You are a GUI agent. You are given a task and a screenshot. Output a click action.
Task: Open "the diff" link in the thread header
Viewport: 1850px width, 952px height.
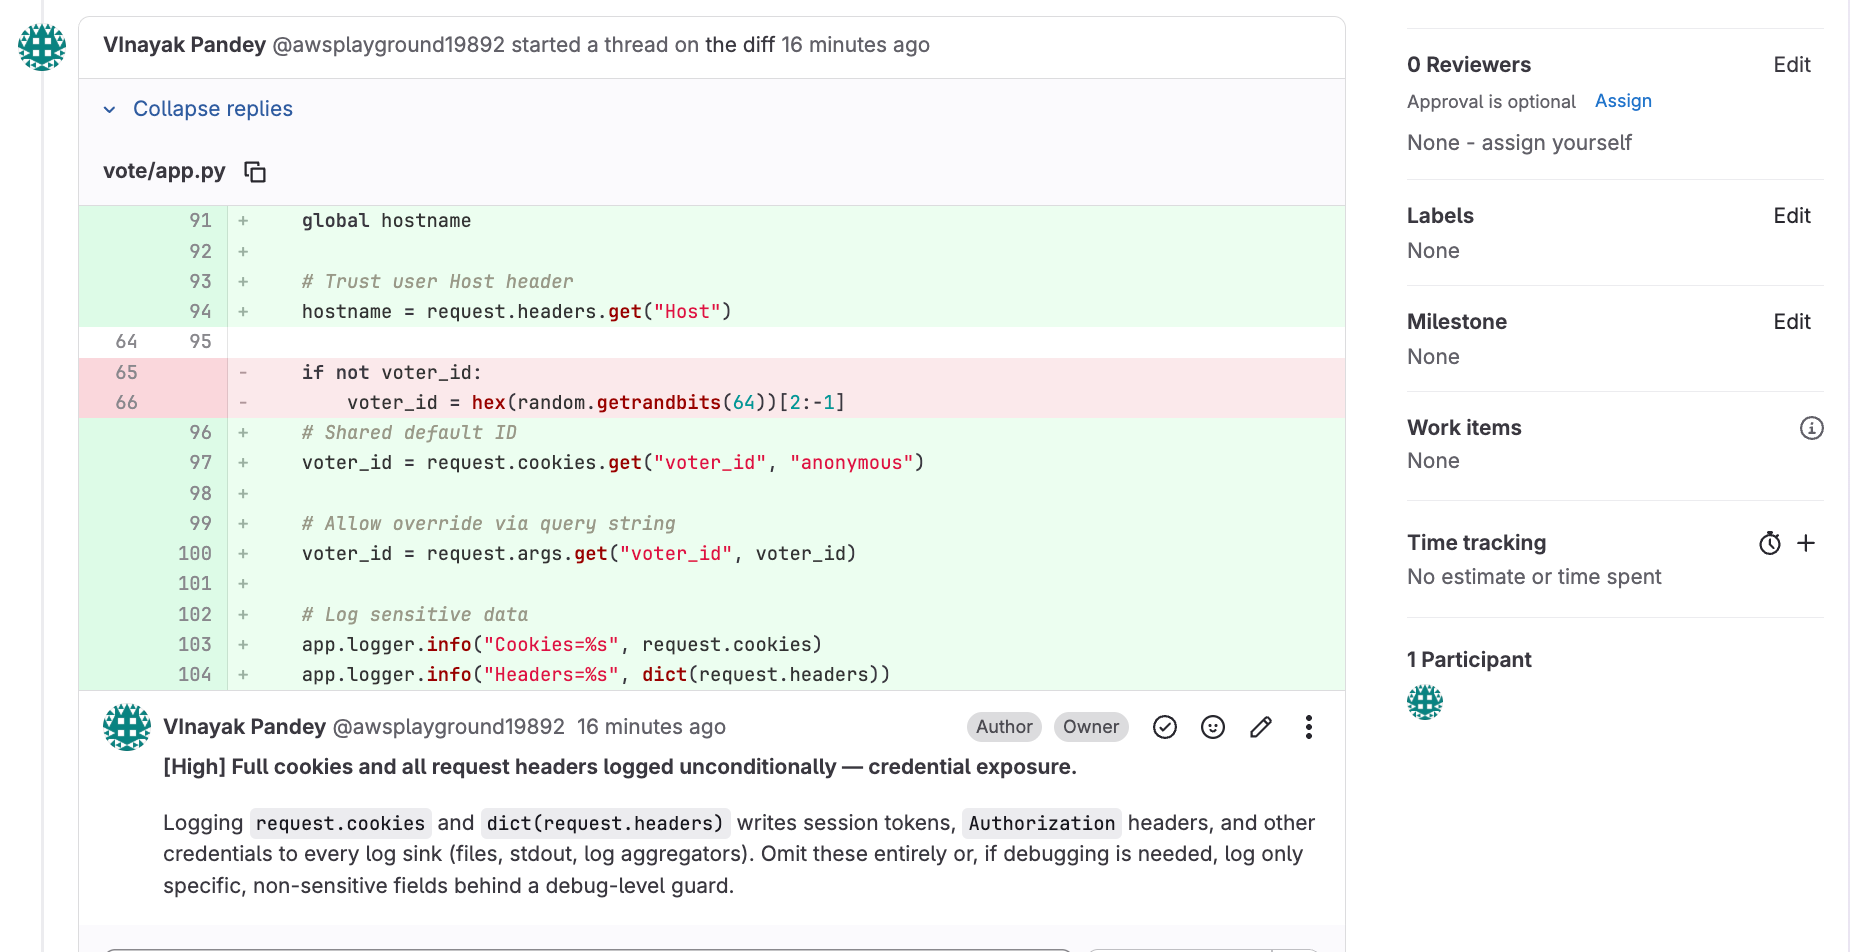(739, 45)
